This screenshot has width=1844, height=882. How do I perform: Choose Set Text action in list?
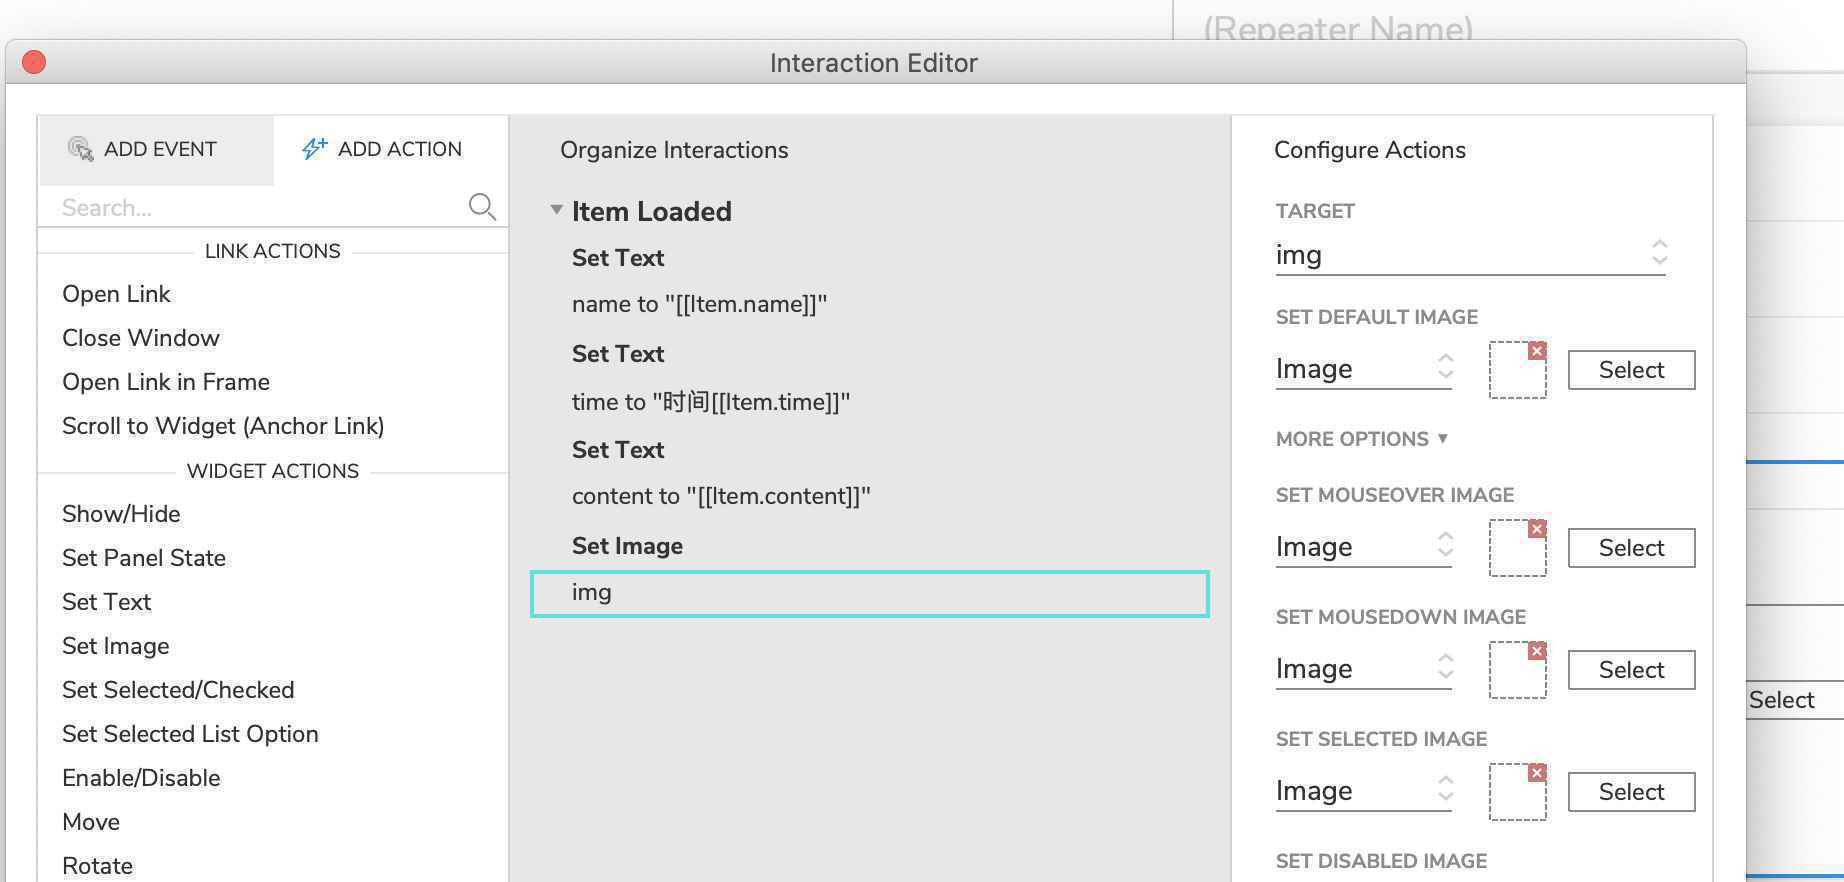(x=106, y=602)
